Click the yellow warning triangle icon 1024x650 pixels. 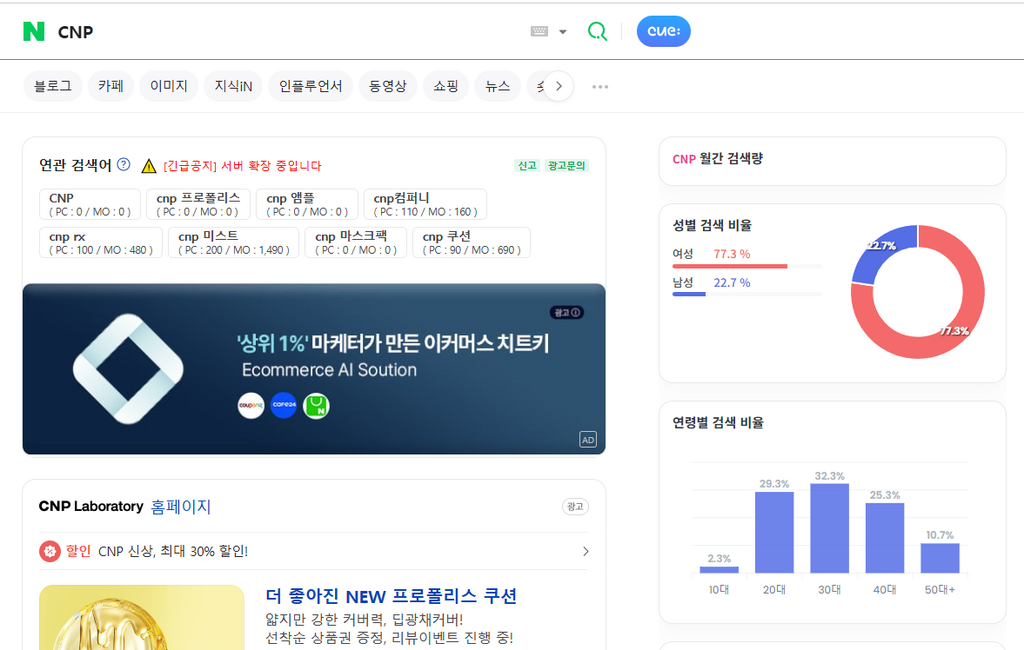pos(149,166)
